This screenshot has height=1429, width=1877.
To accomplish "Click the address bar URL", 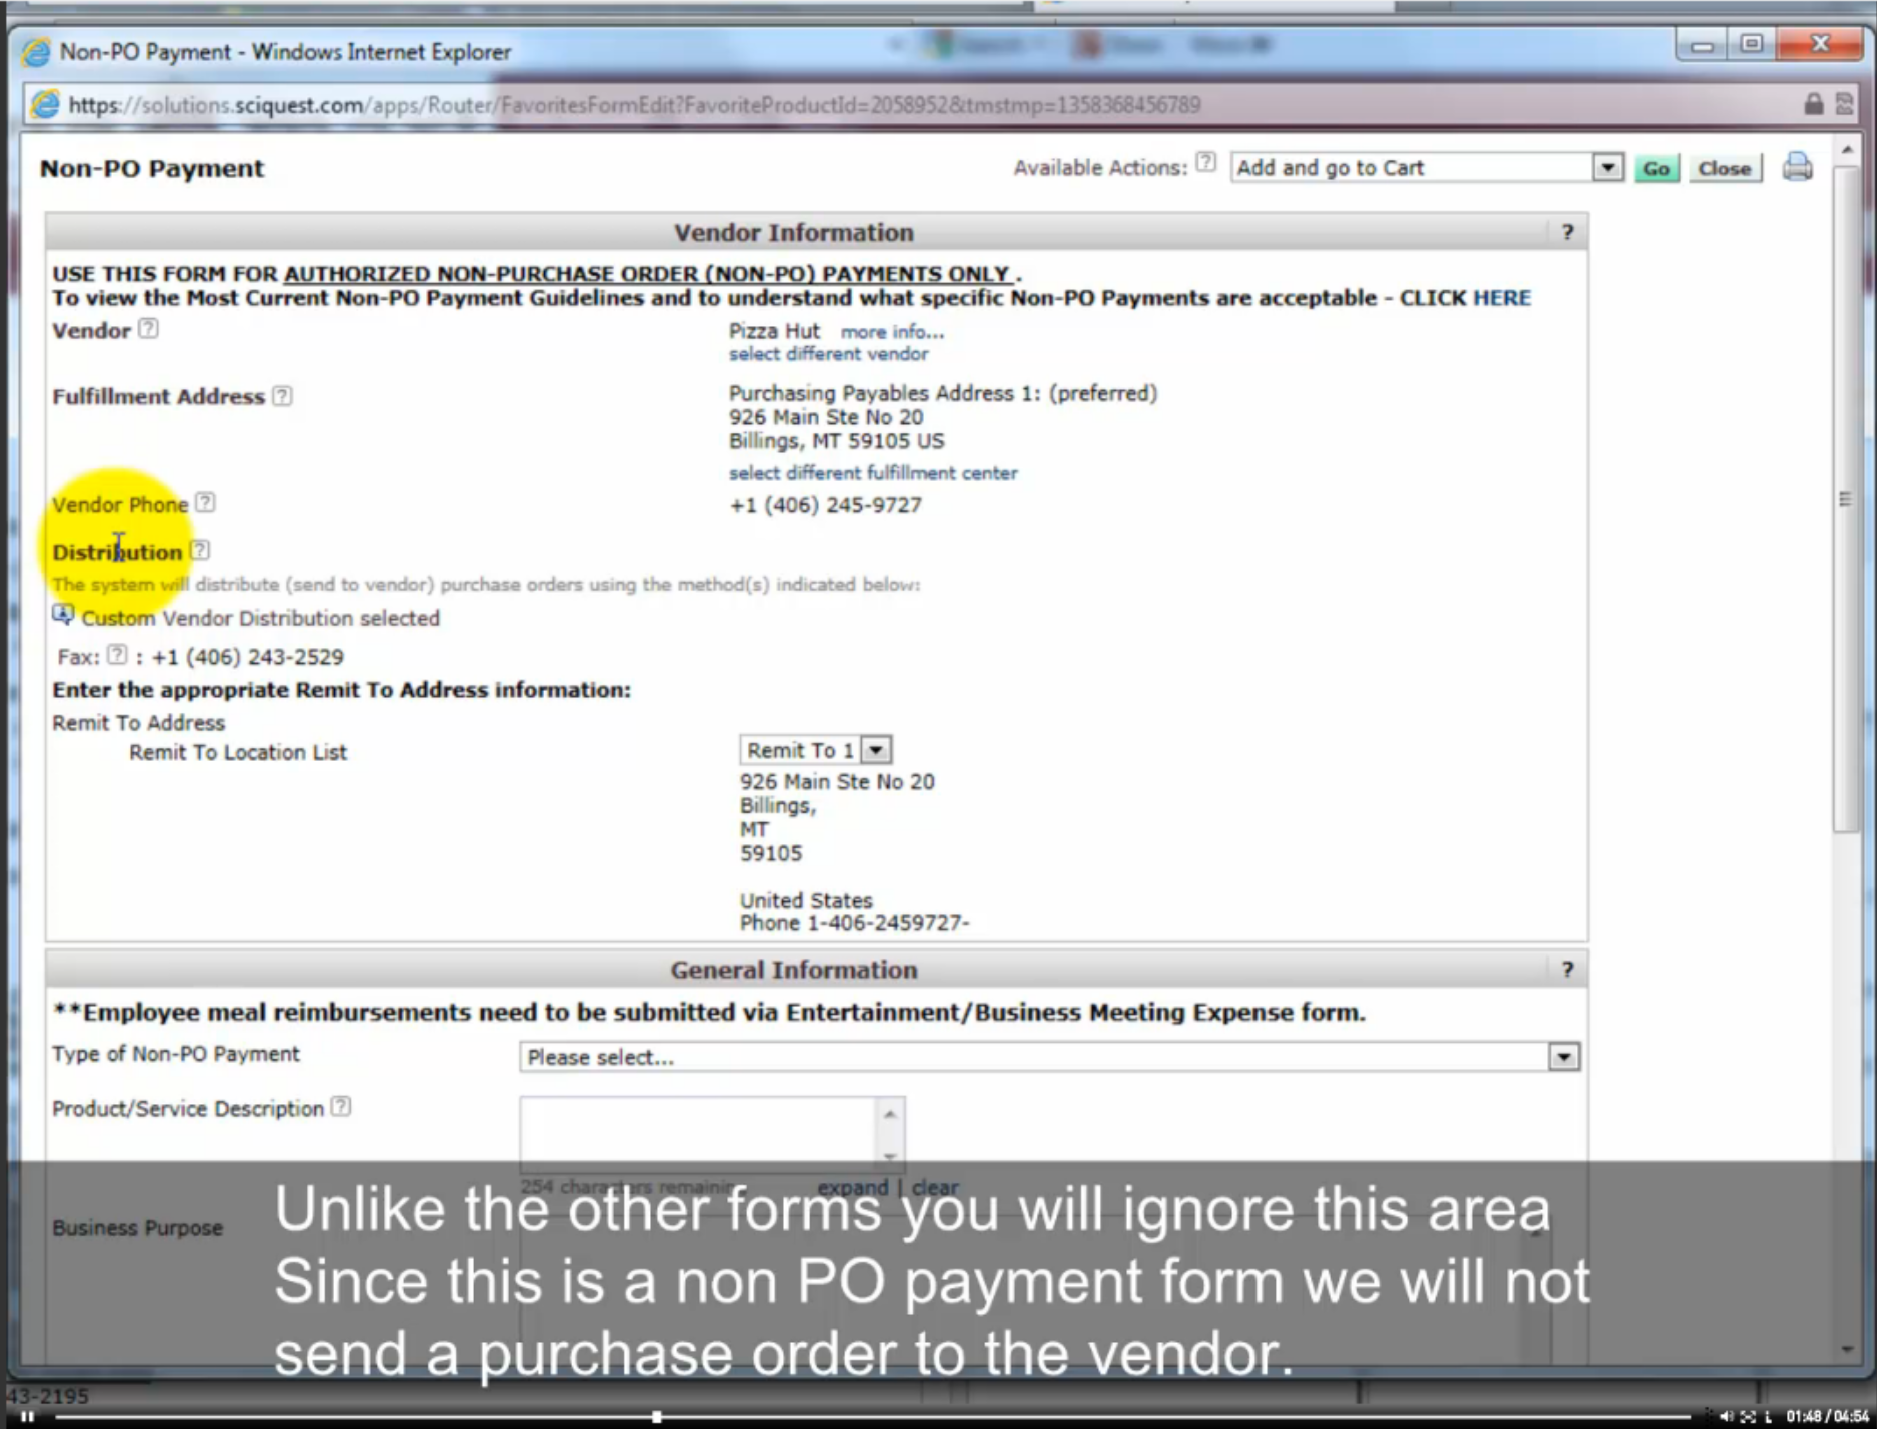I will coord(634,104).
